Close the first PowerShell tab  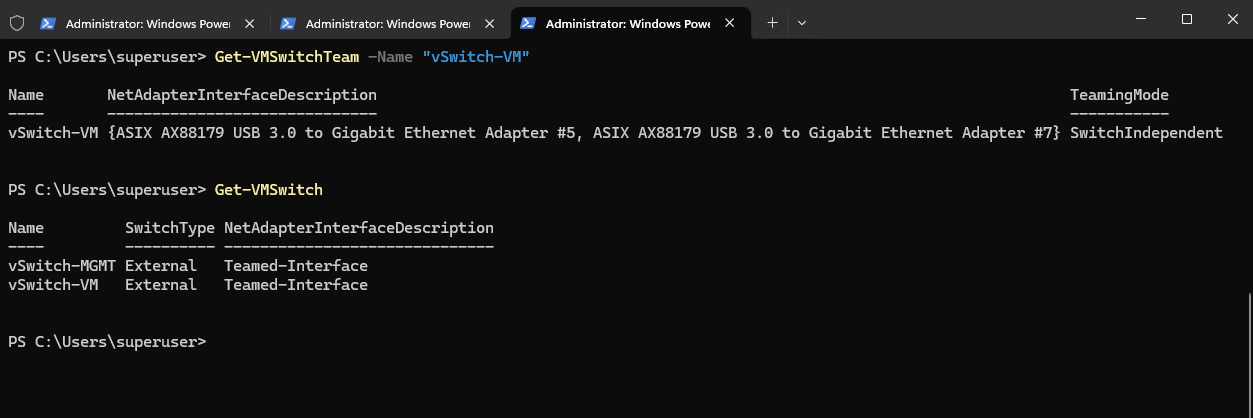coord(249,22)
